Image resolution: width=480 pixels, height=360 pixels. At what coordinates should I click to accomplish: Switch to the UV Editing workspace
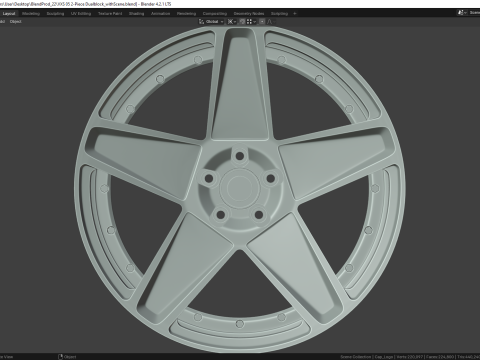click(81, 14)
